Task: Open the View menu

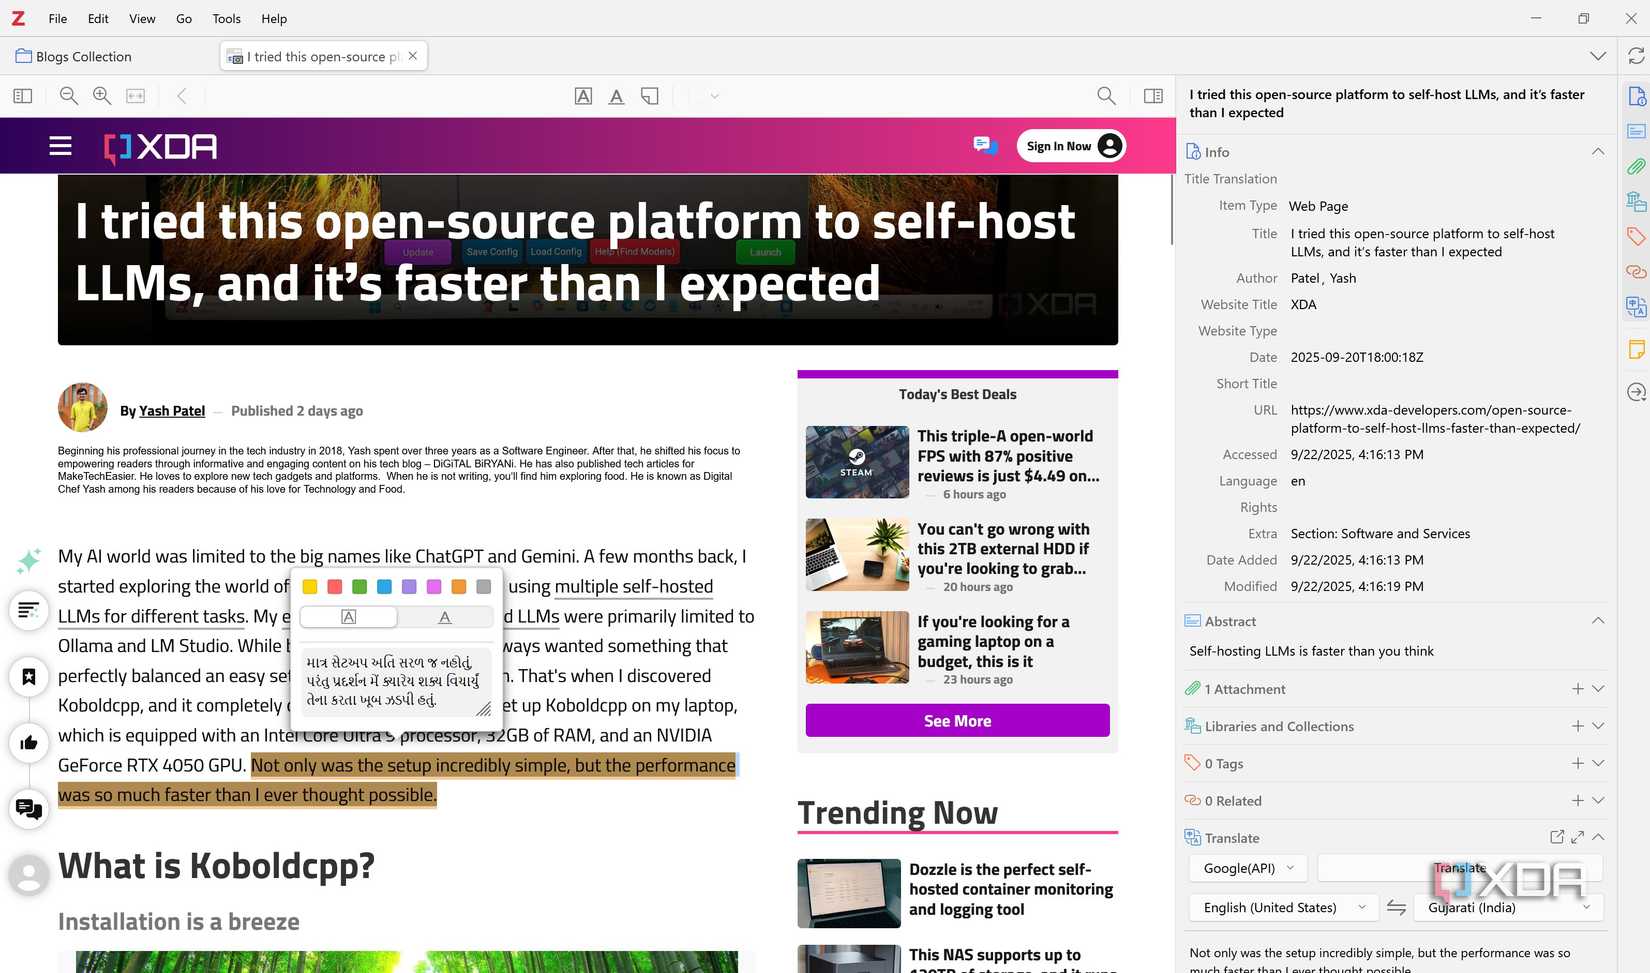Action: pos(142,18)
